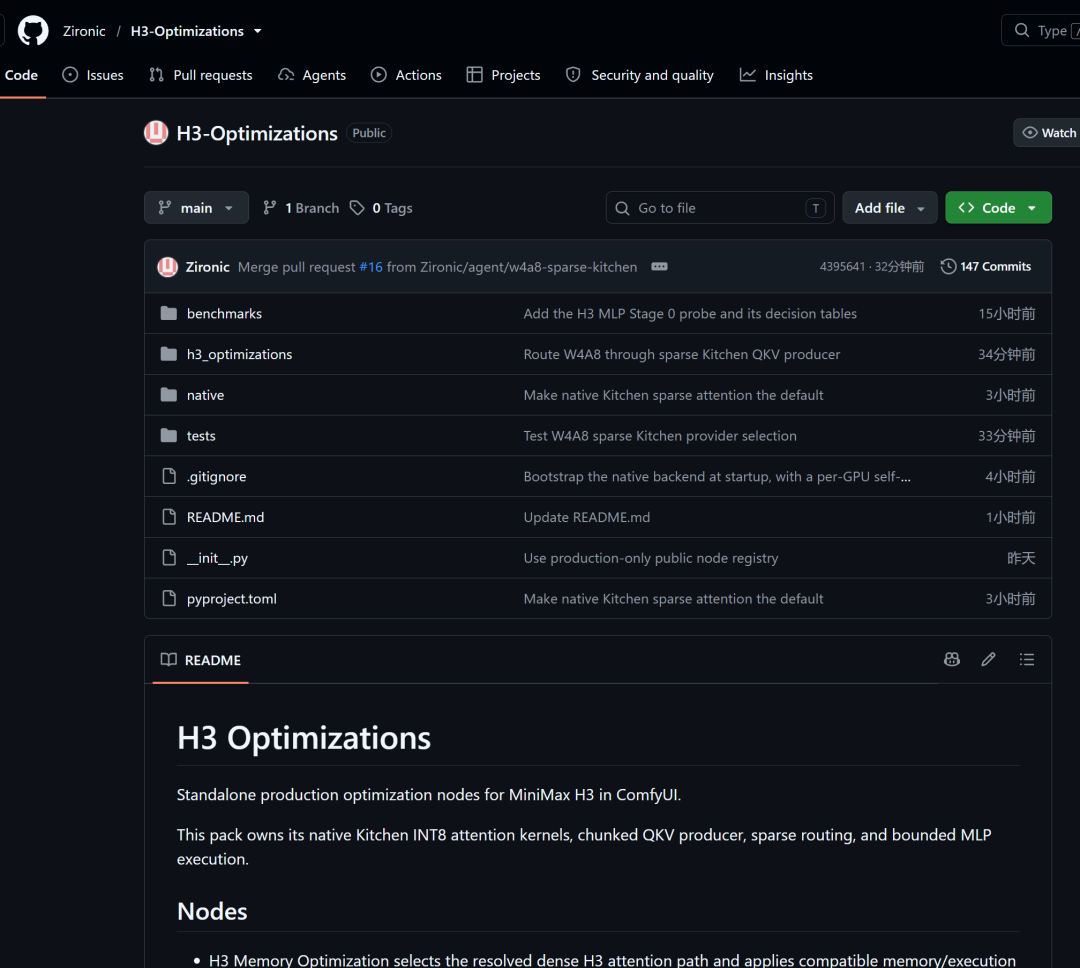Click the 'H3 Optimizations' README heading
This screenshot has width=1080, height=968.
tap(304, 738)
